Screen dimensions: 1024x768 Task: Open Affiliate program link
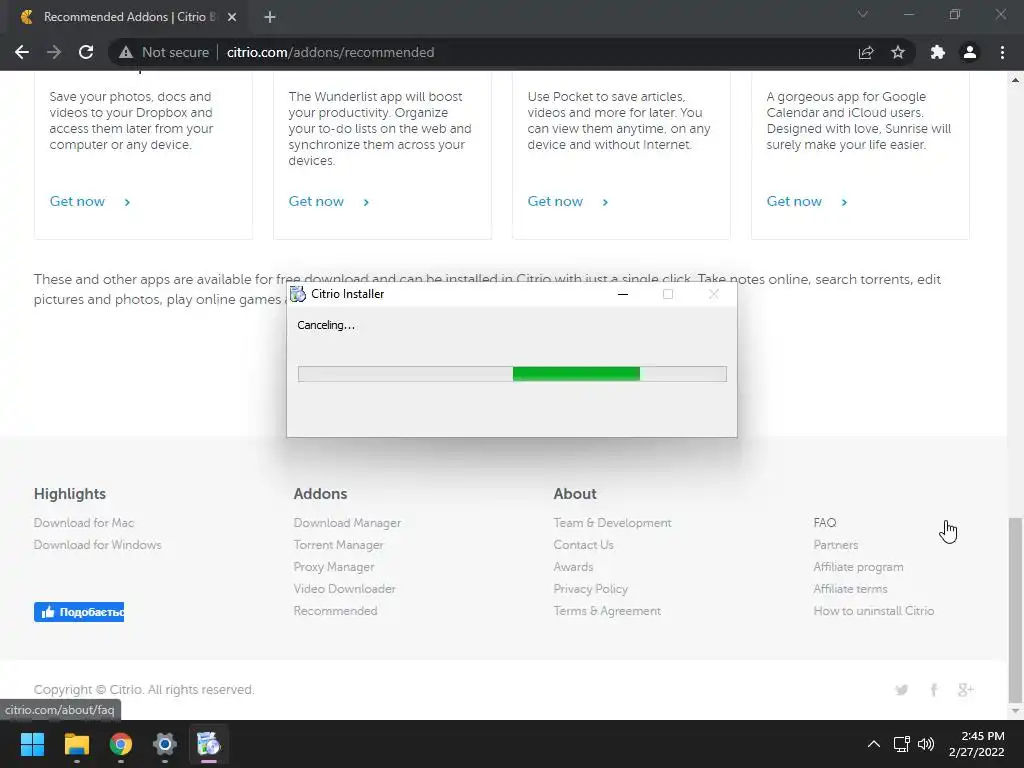click(x=858, y=567)
